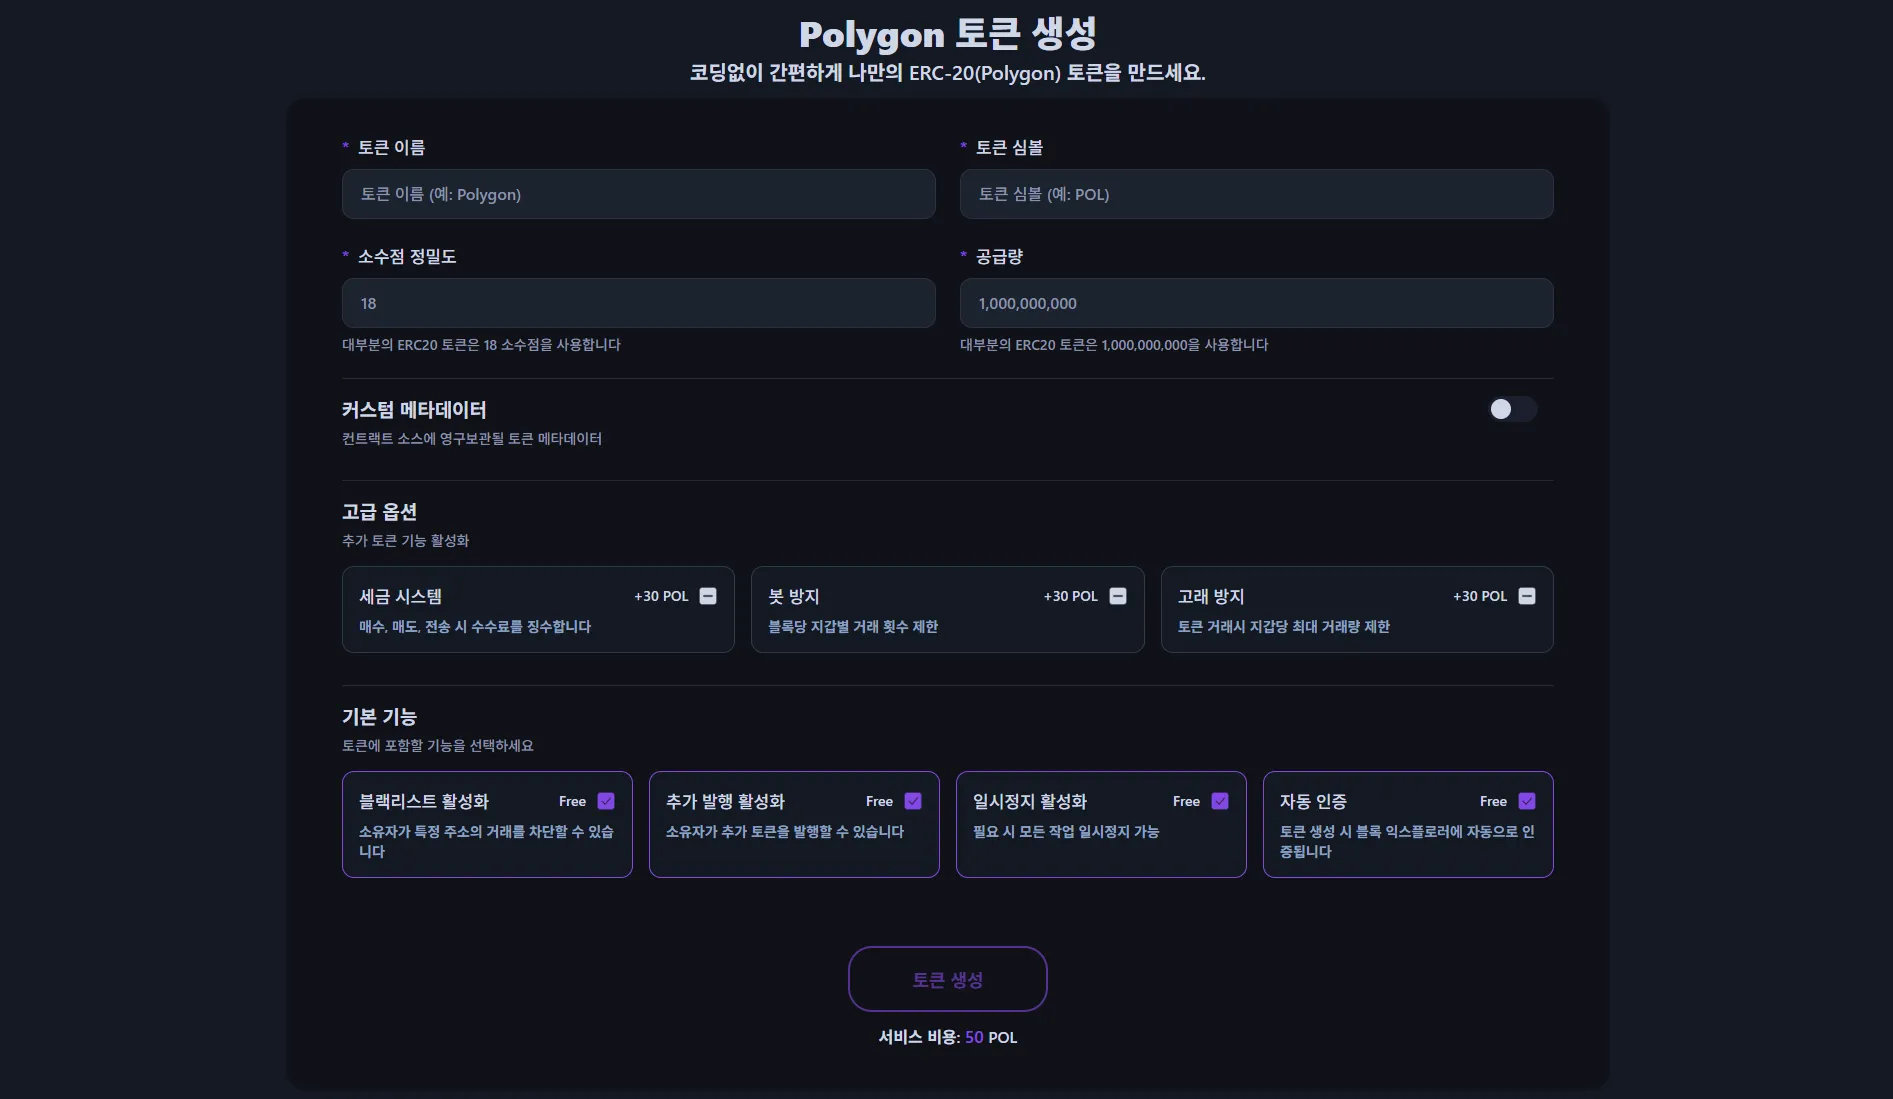Click the 공급량 input field
The width and height of the screenshot is (1893, 1099).
[x=1256, y=303]
